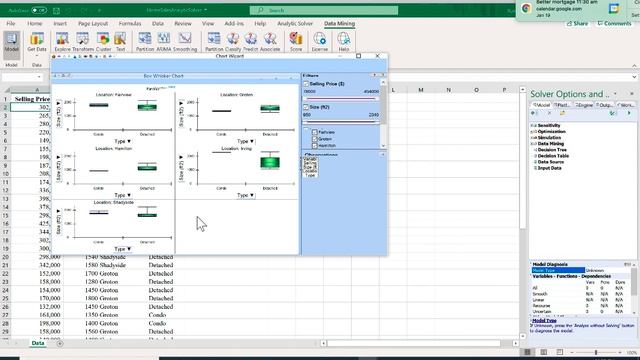Adjust the zoom slider in status bar
Image resolution: width=640 pixels, height=360 pixels.
point(596,352)
